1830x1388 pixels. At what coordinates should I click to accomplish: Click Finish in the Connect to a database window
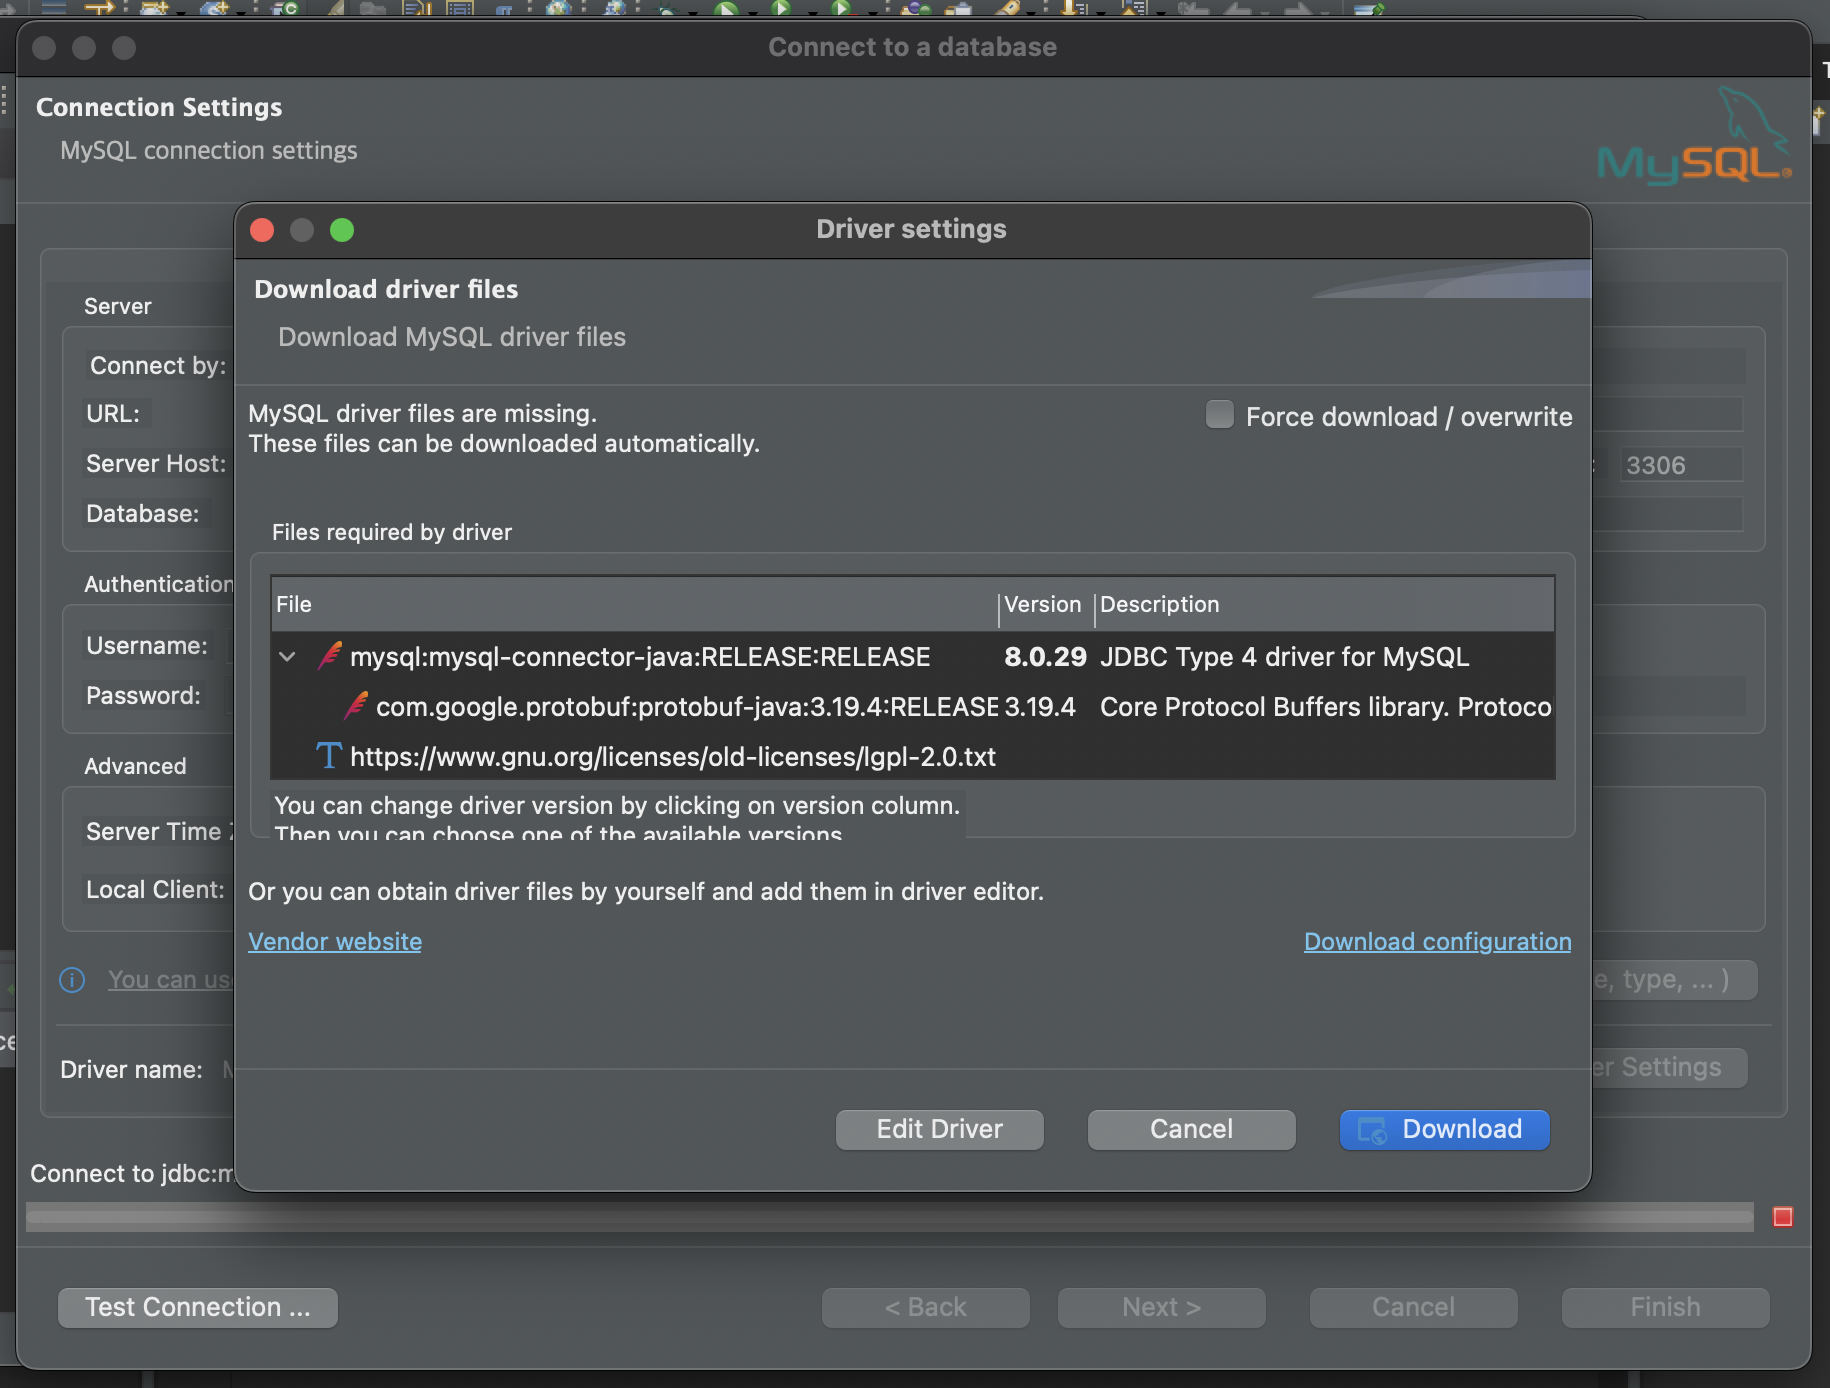(x=1665, y=1308)
